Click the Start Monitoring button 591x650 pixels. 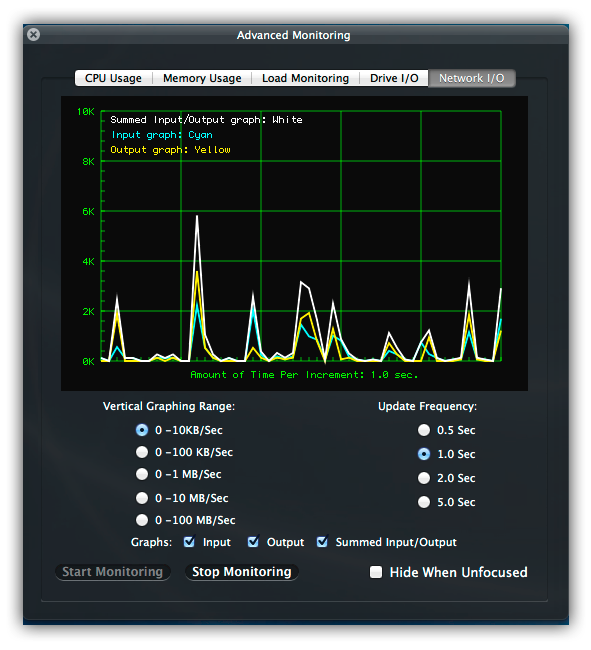(x=113, y=572)
